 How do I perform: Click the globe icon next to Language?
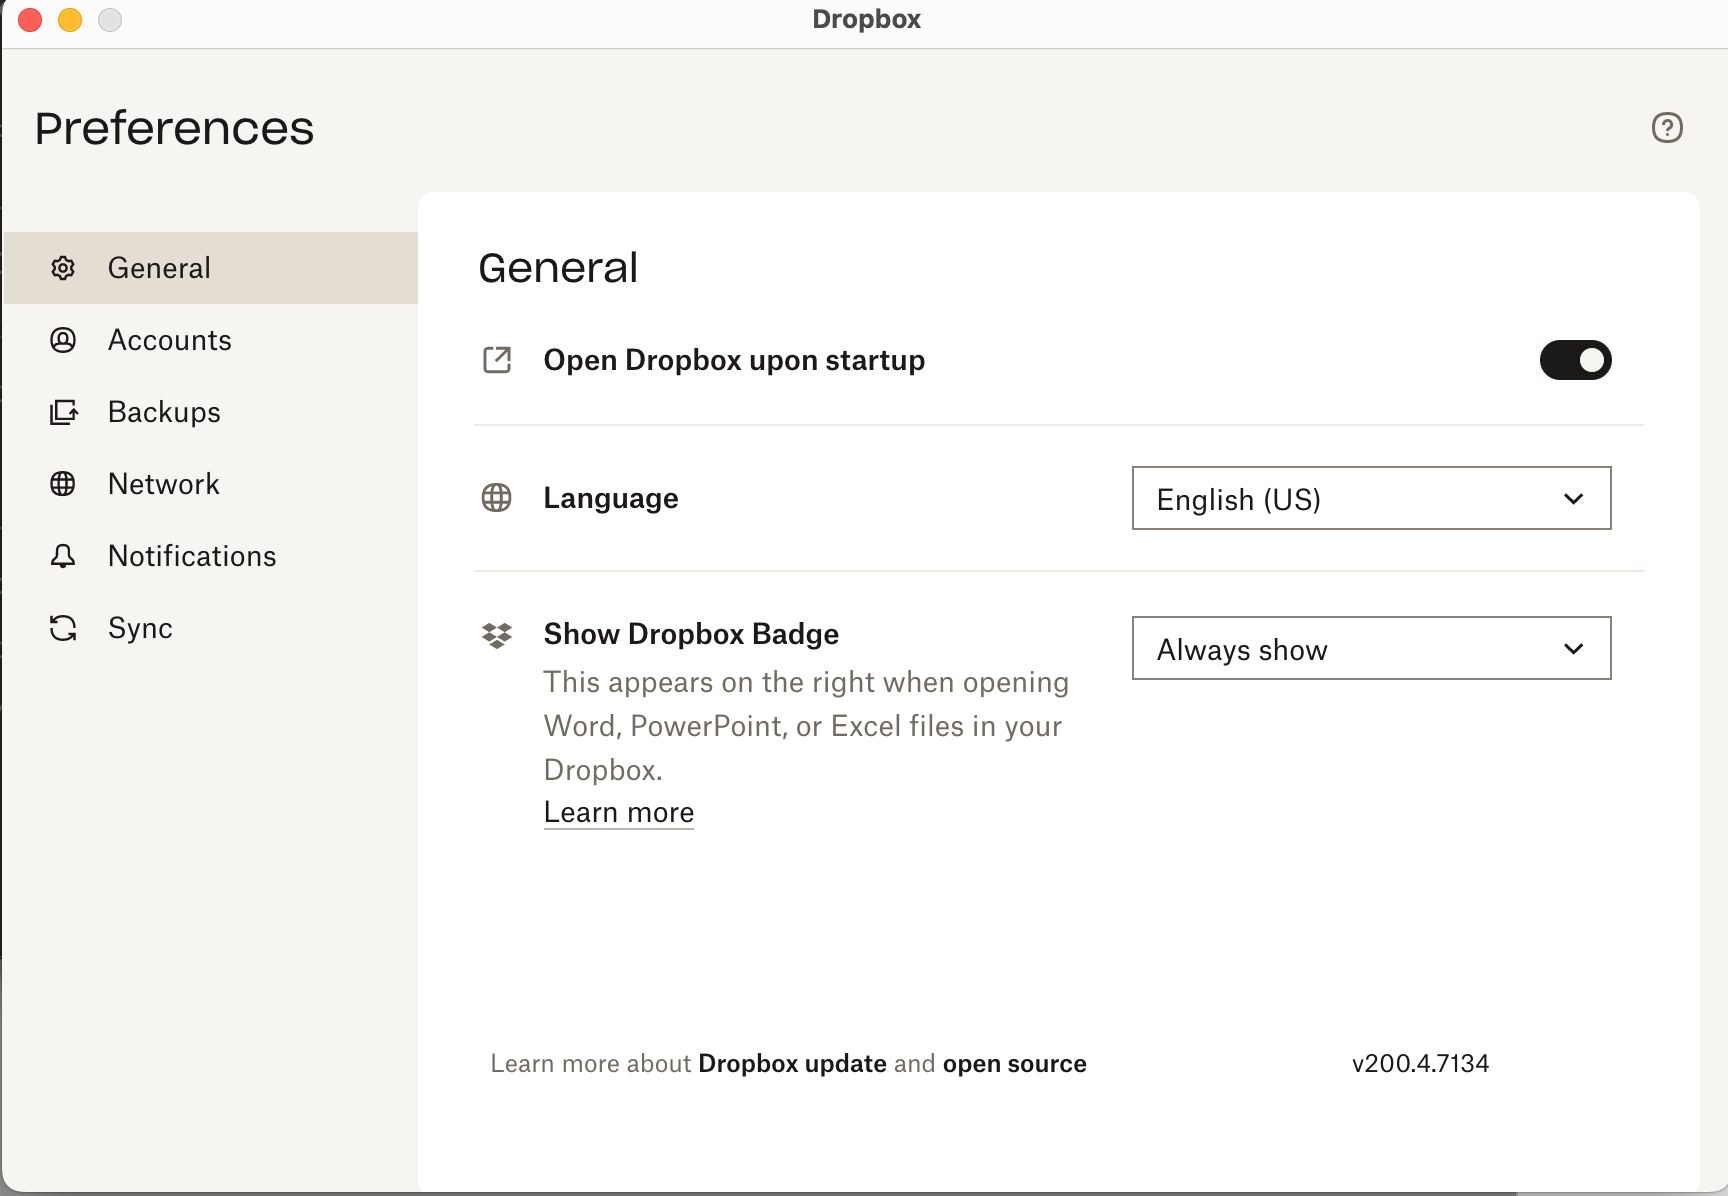point(497,498)
